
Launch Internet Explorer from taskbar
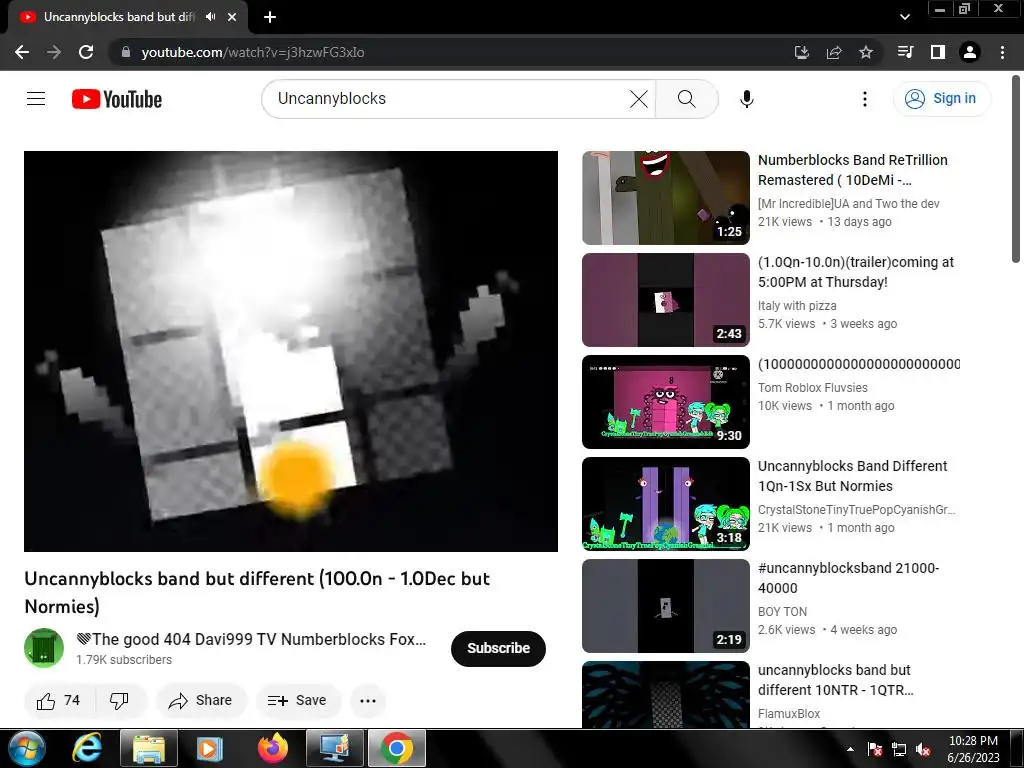(x=87, y=748)
